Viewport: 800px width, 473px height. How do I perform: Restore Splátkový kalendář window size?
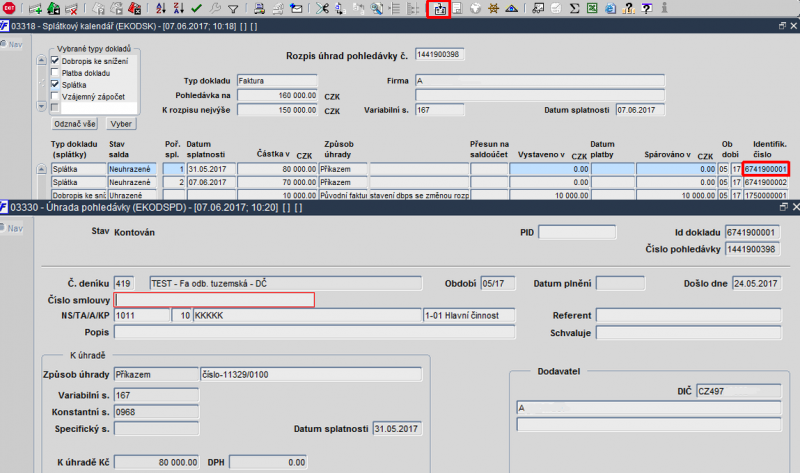[x=782, y=26]
